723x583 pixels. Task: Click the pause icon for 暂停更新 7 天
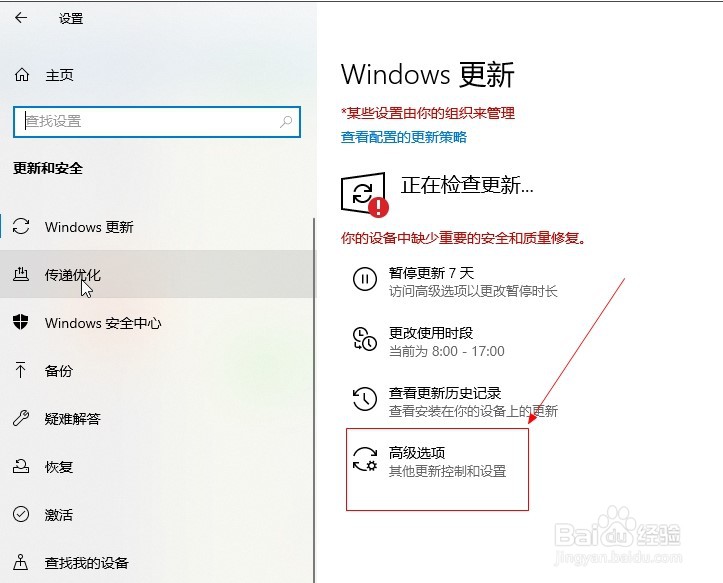click(x=365, y=280)
